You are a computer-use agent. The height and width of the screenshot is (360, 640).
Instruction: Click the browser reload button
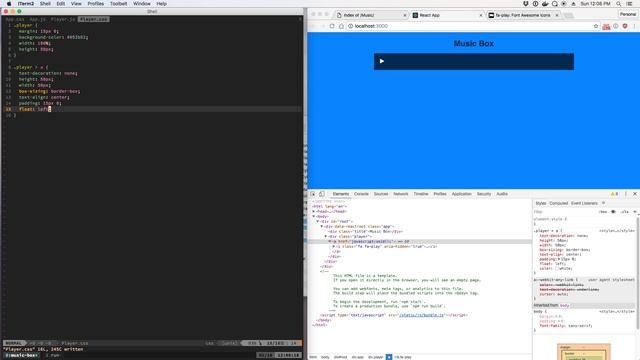pyautogui.click(x=332, y=26)
